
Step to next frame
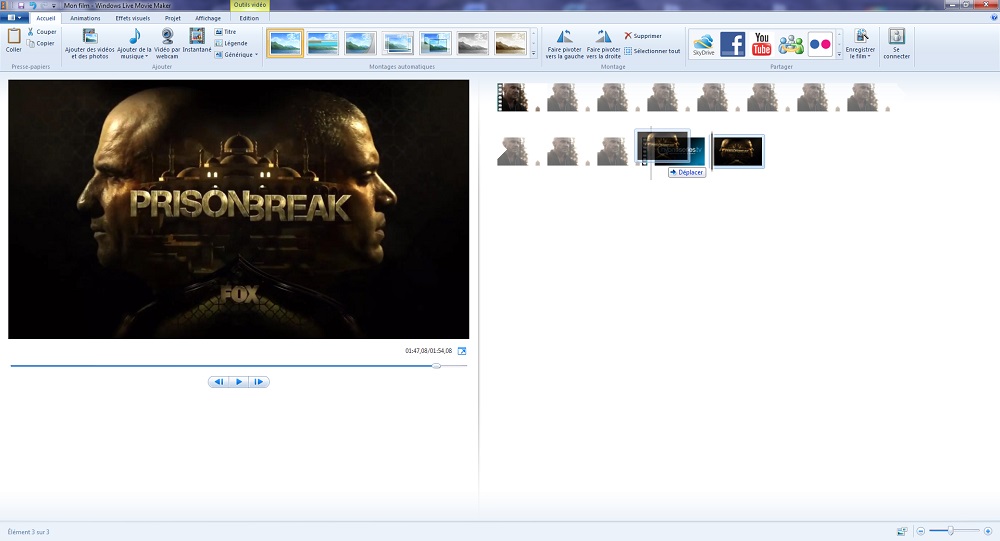pyautogui.click(x=258, y=382)
